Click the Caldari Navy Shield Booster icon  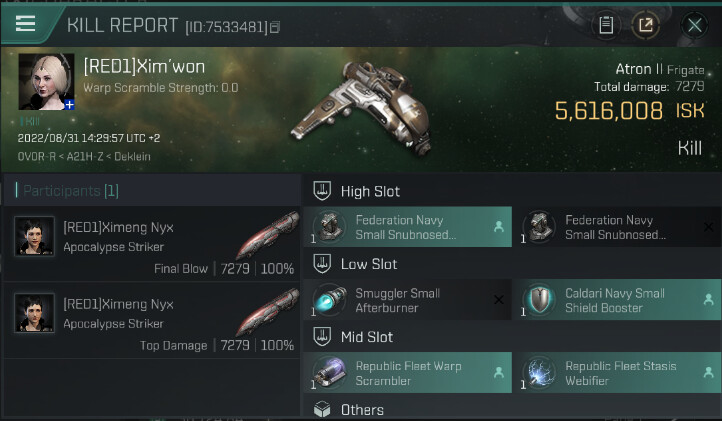[539, 300]
